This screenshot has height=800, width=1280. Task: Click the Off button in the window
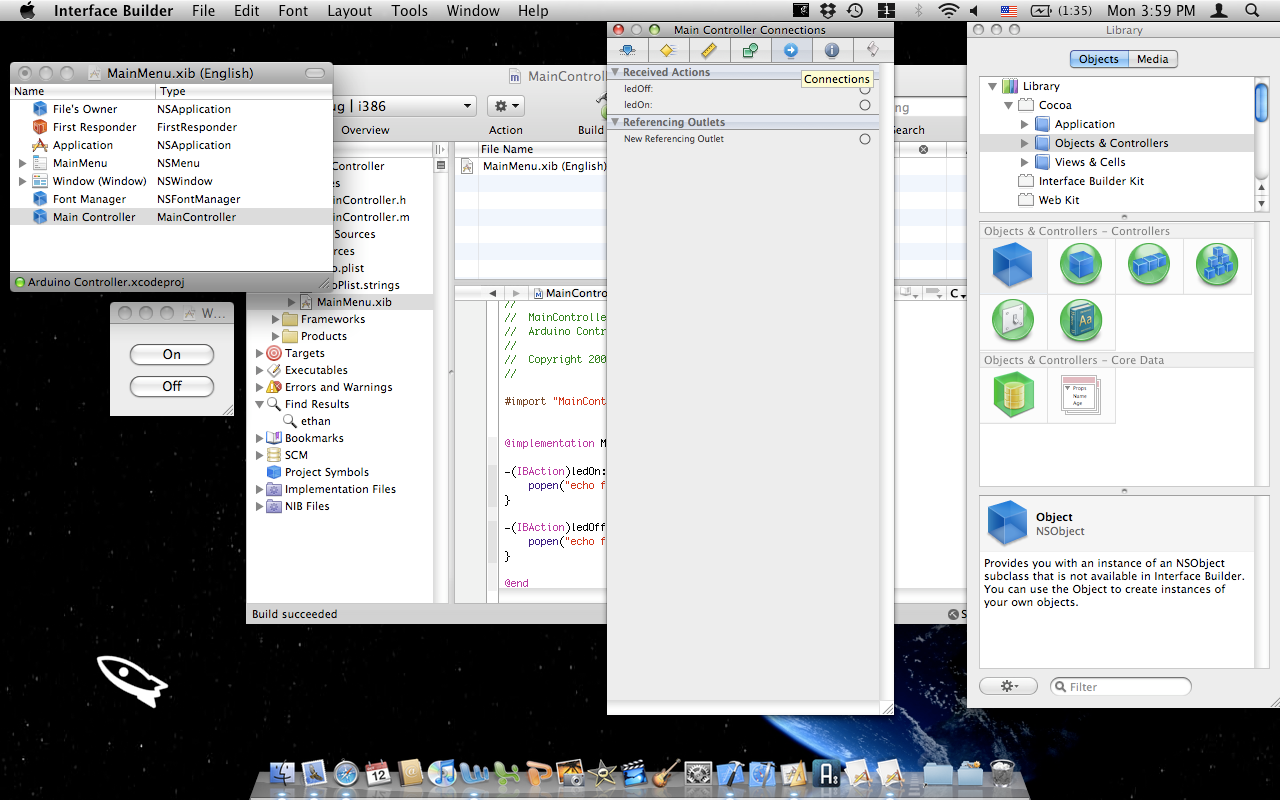pyautogui.click(x=172, y=386)
